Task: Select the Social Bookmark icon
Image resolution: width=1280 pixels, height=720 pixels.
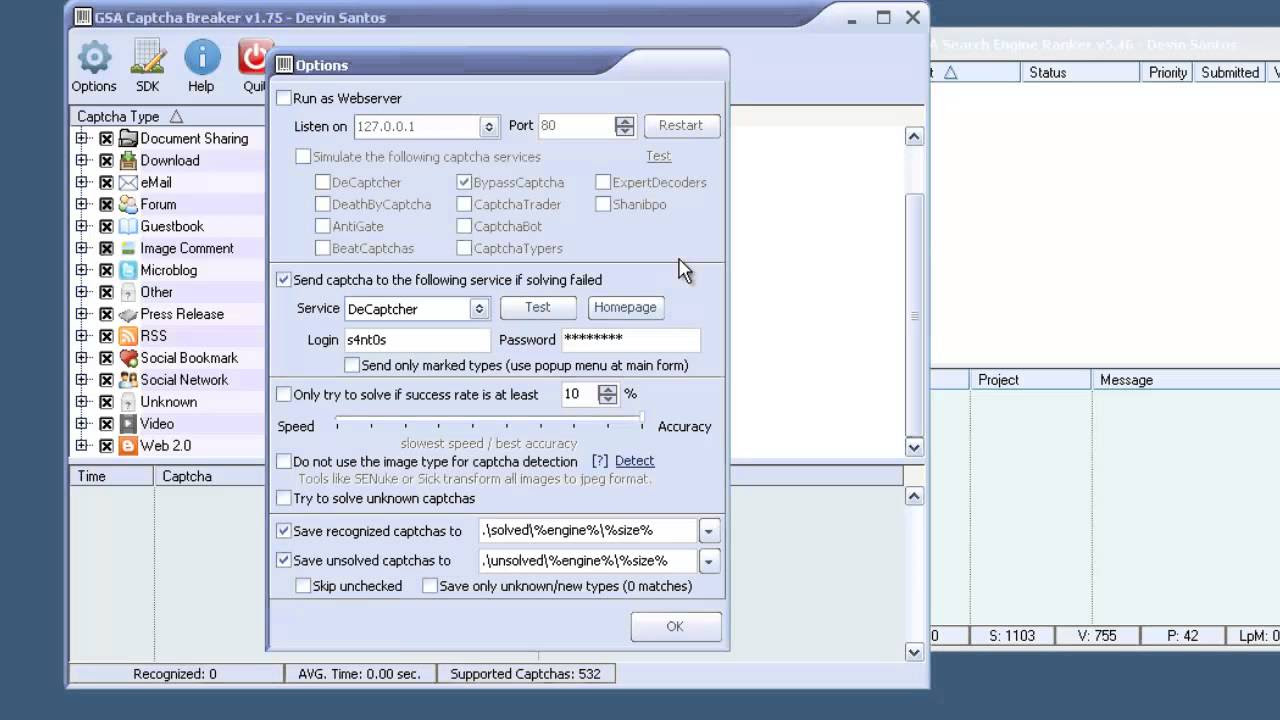Action: (x=128, y=358)
